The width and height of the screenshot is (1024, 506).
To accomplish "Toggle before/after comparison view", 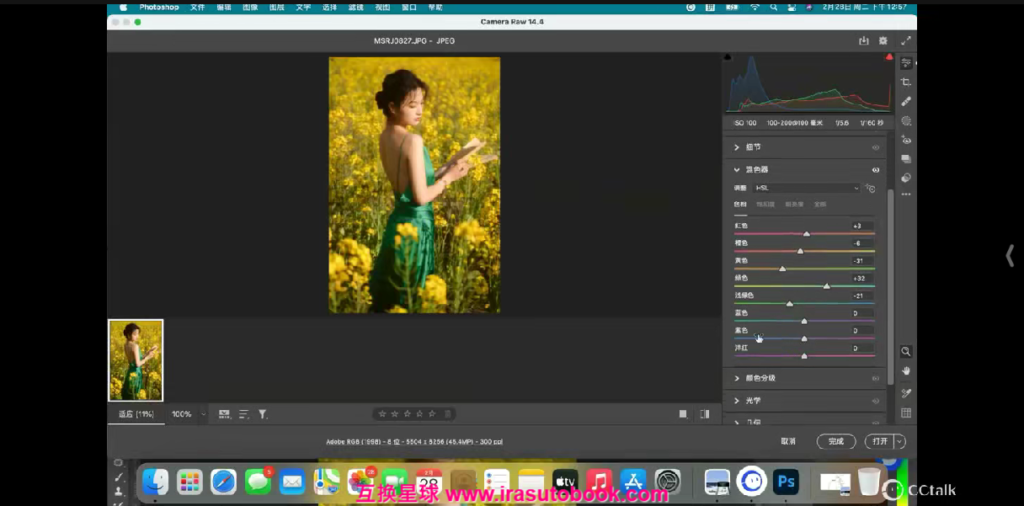I will [x=705, y=414].
